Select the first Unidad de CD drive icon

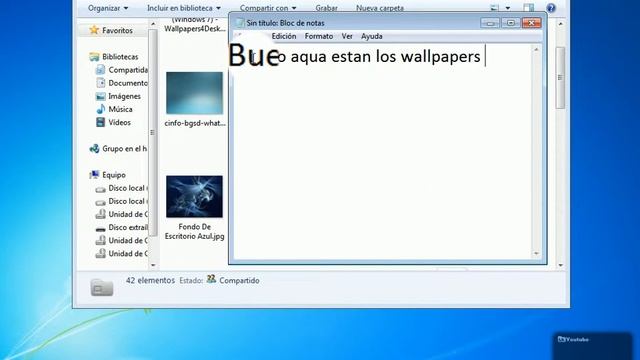(x=100, y=214)
